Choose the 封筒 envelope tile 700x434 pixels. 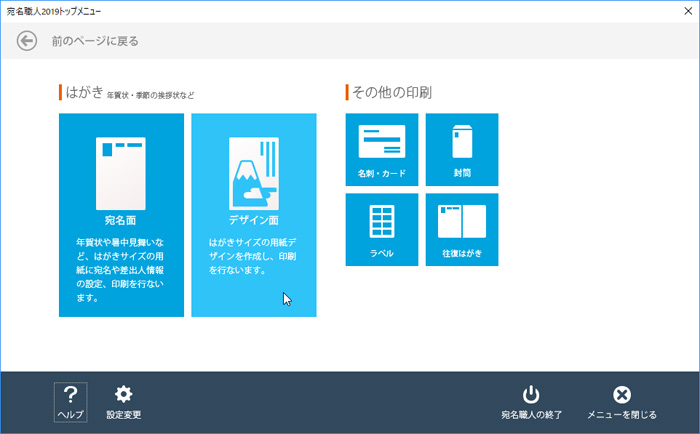coord(462,149)
